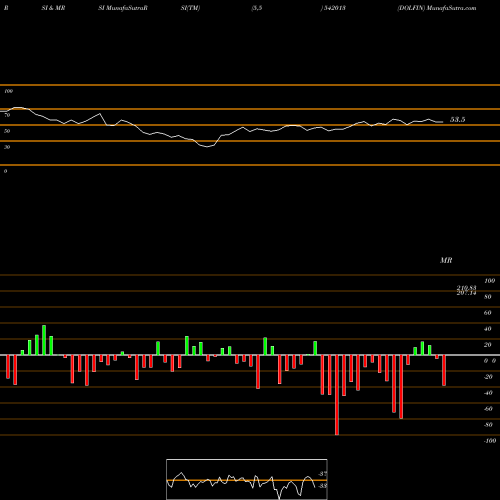Click the MR axis label 40
The width and height of the screenshot is (500, 500).
coord(487,329)
